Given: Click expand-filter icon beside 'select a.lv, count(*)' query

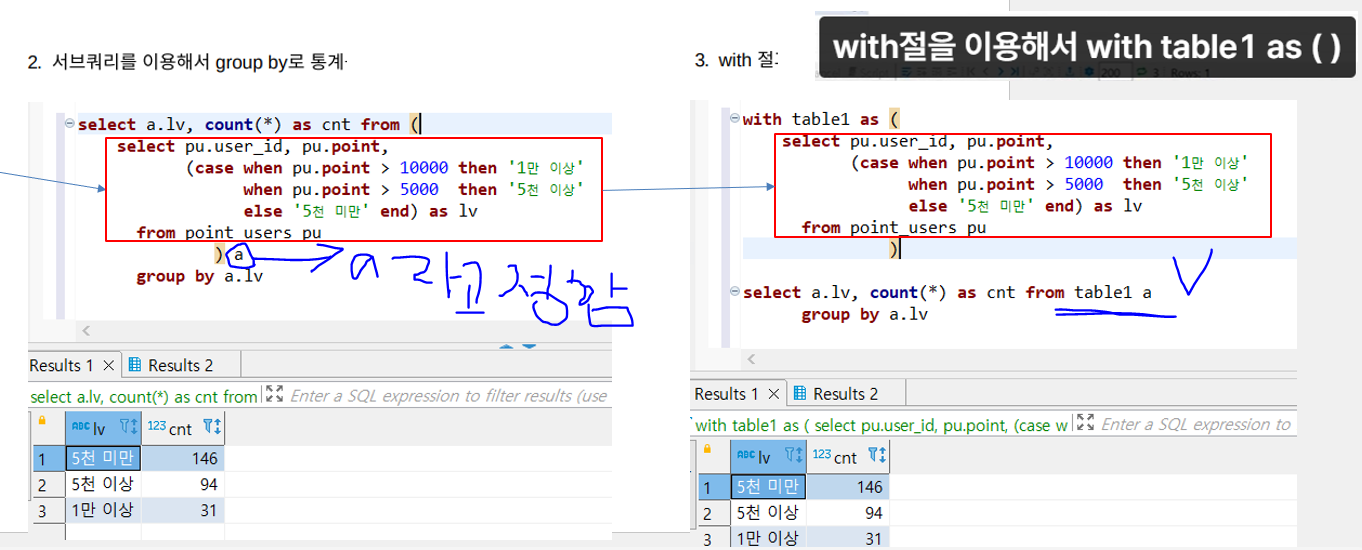Looking at the screenshot, I should click(275, 396).
